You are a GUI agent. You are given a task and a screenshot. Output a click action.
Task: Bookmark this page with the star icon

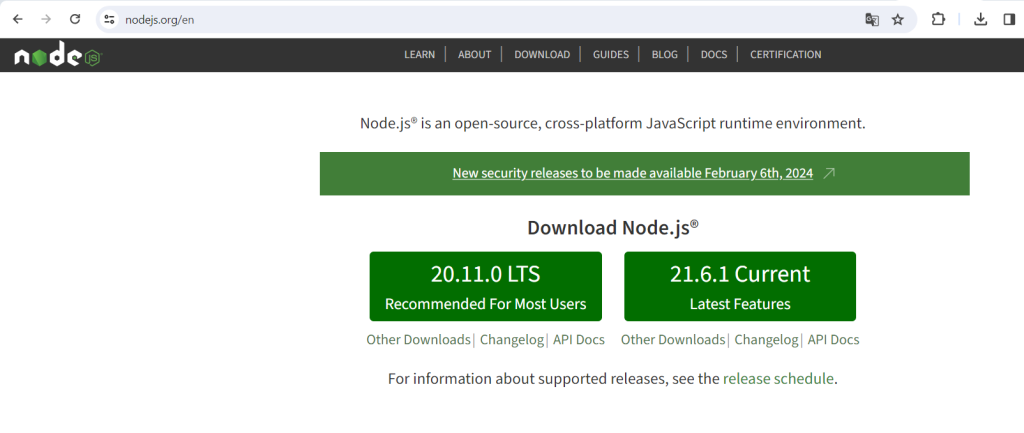click(898, 20)
